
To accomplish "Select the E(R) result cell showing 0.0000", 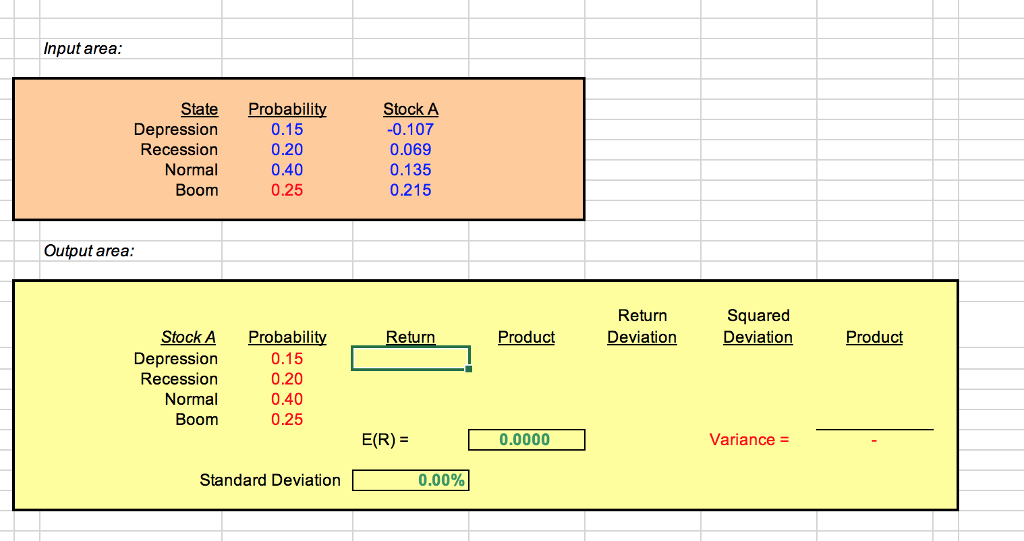I will point(526,440).
